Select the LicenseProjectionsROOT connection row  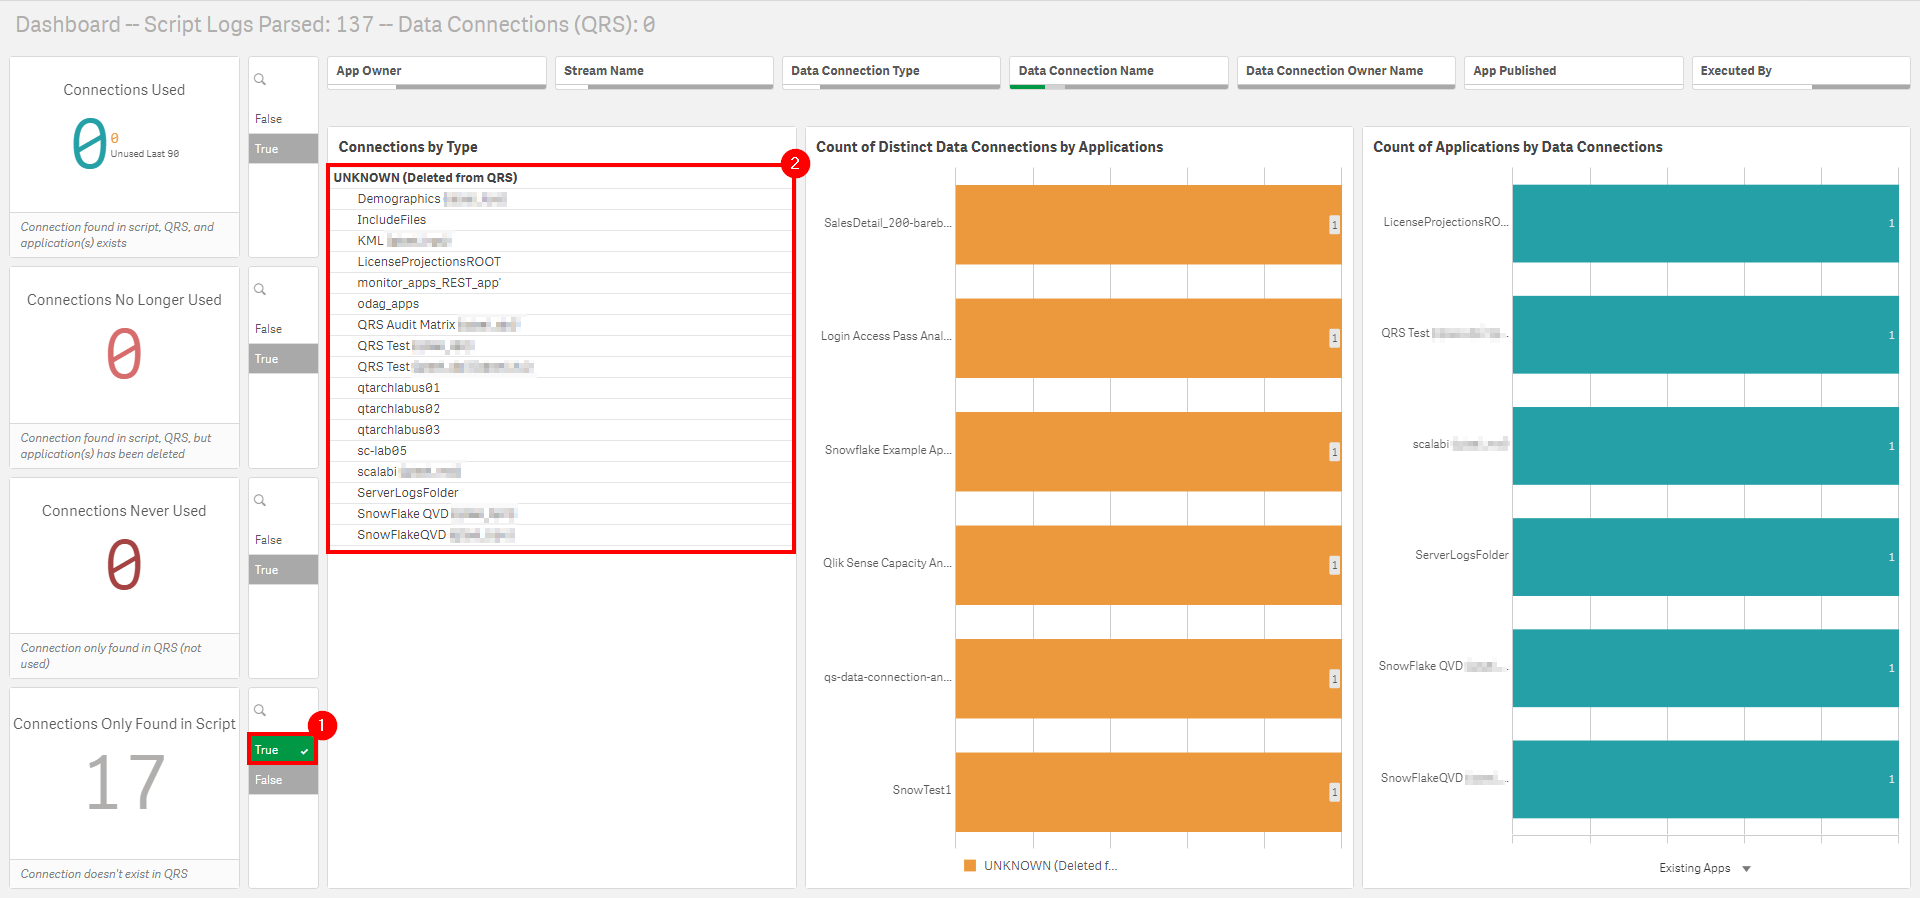(429, 262)
